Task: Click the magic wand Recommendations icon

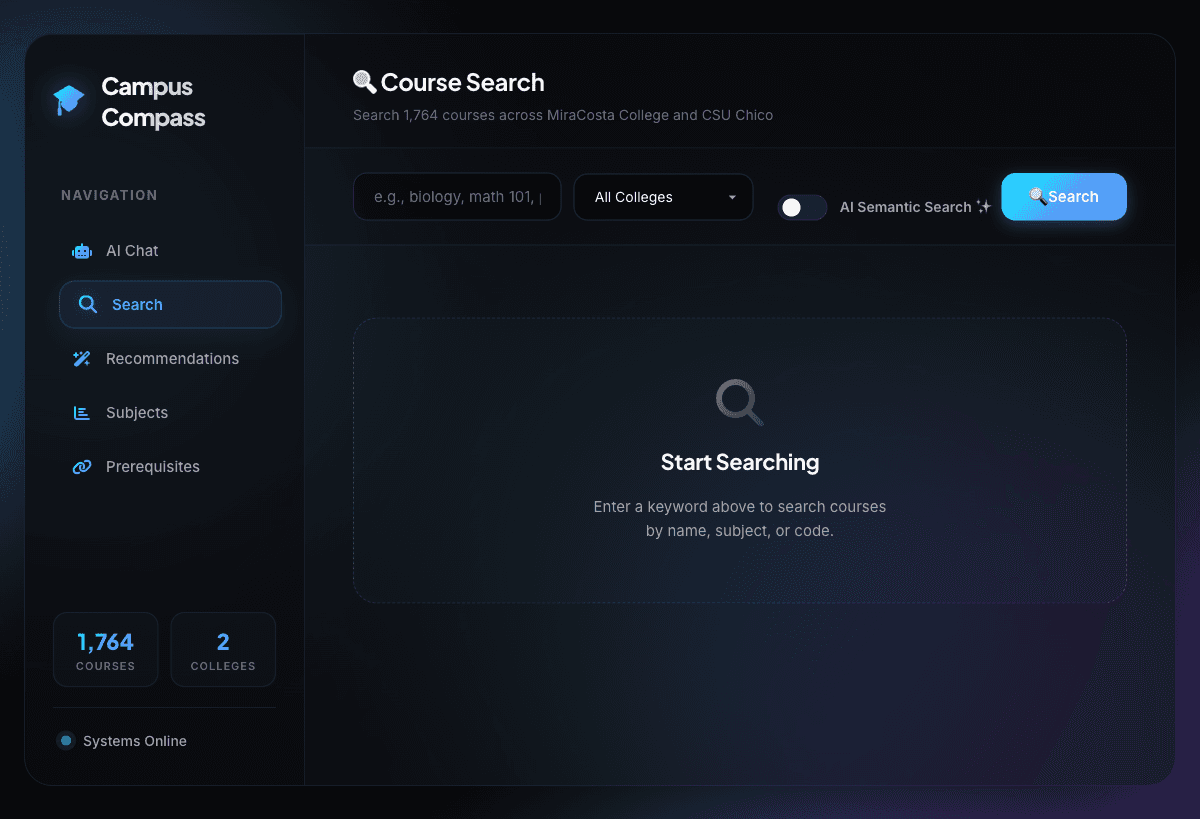Action: [82, 359]
